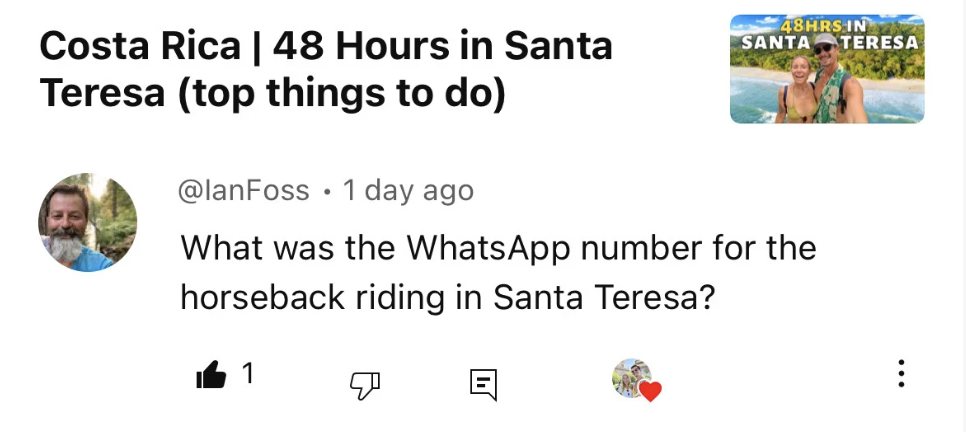
Task: Click "horseback riding in Santa Teresa?" comment line
Action: 446,298
